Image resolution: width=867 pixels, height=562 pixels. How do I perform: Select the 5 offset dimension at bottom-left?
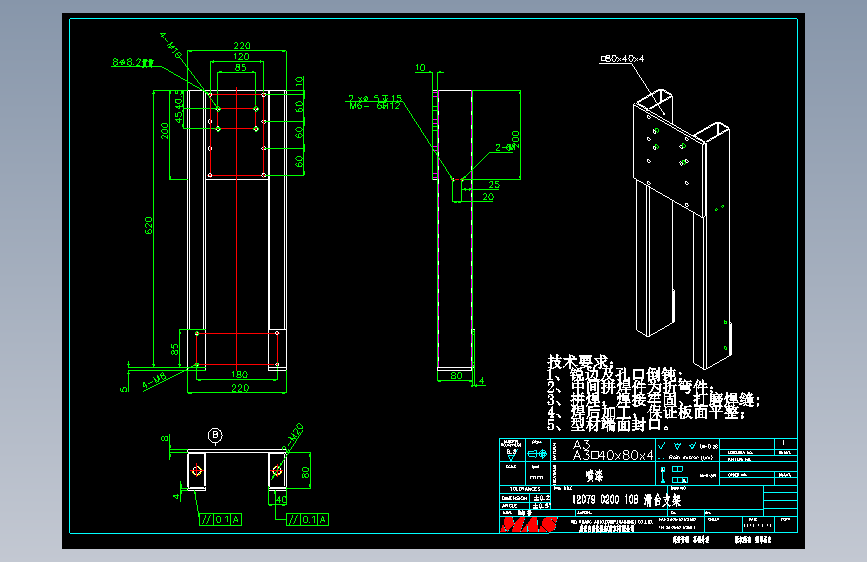(124, 388)
